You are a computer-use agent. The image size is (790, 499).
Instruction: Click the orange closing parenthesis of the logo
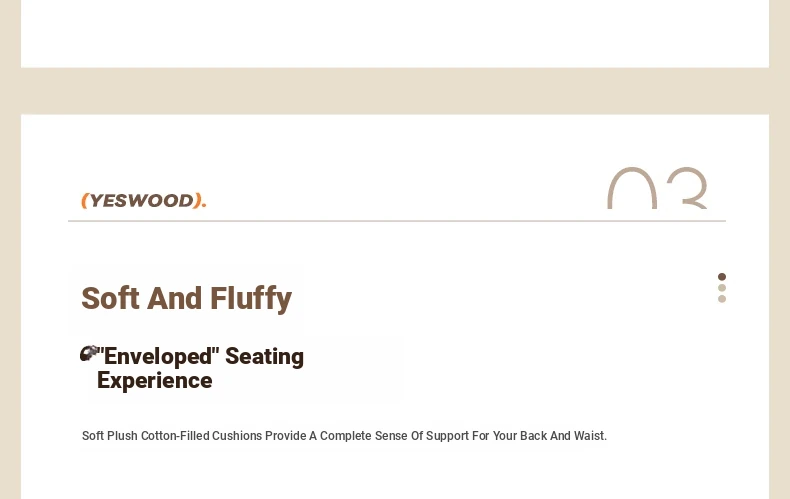point(198,201)
